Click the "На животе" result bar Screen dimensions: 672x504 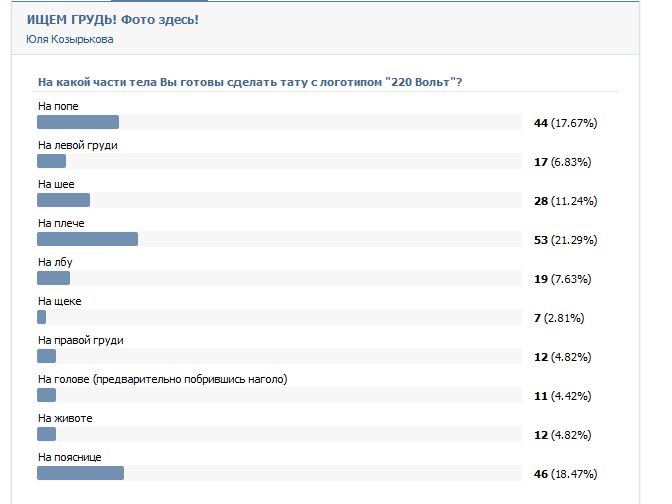[x=47, y=434]
